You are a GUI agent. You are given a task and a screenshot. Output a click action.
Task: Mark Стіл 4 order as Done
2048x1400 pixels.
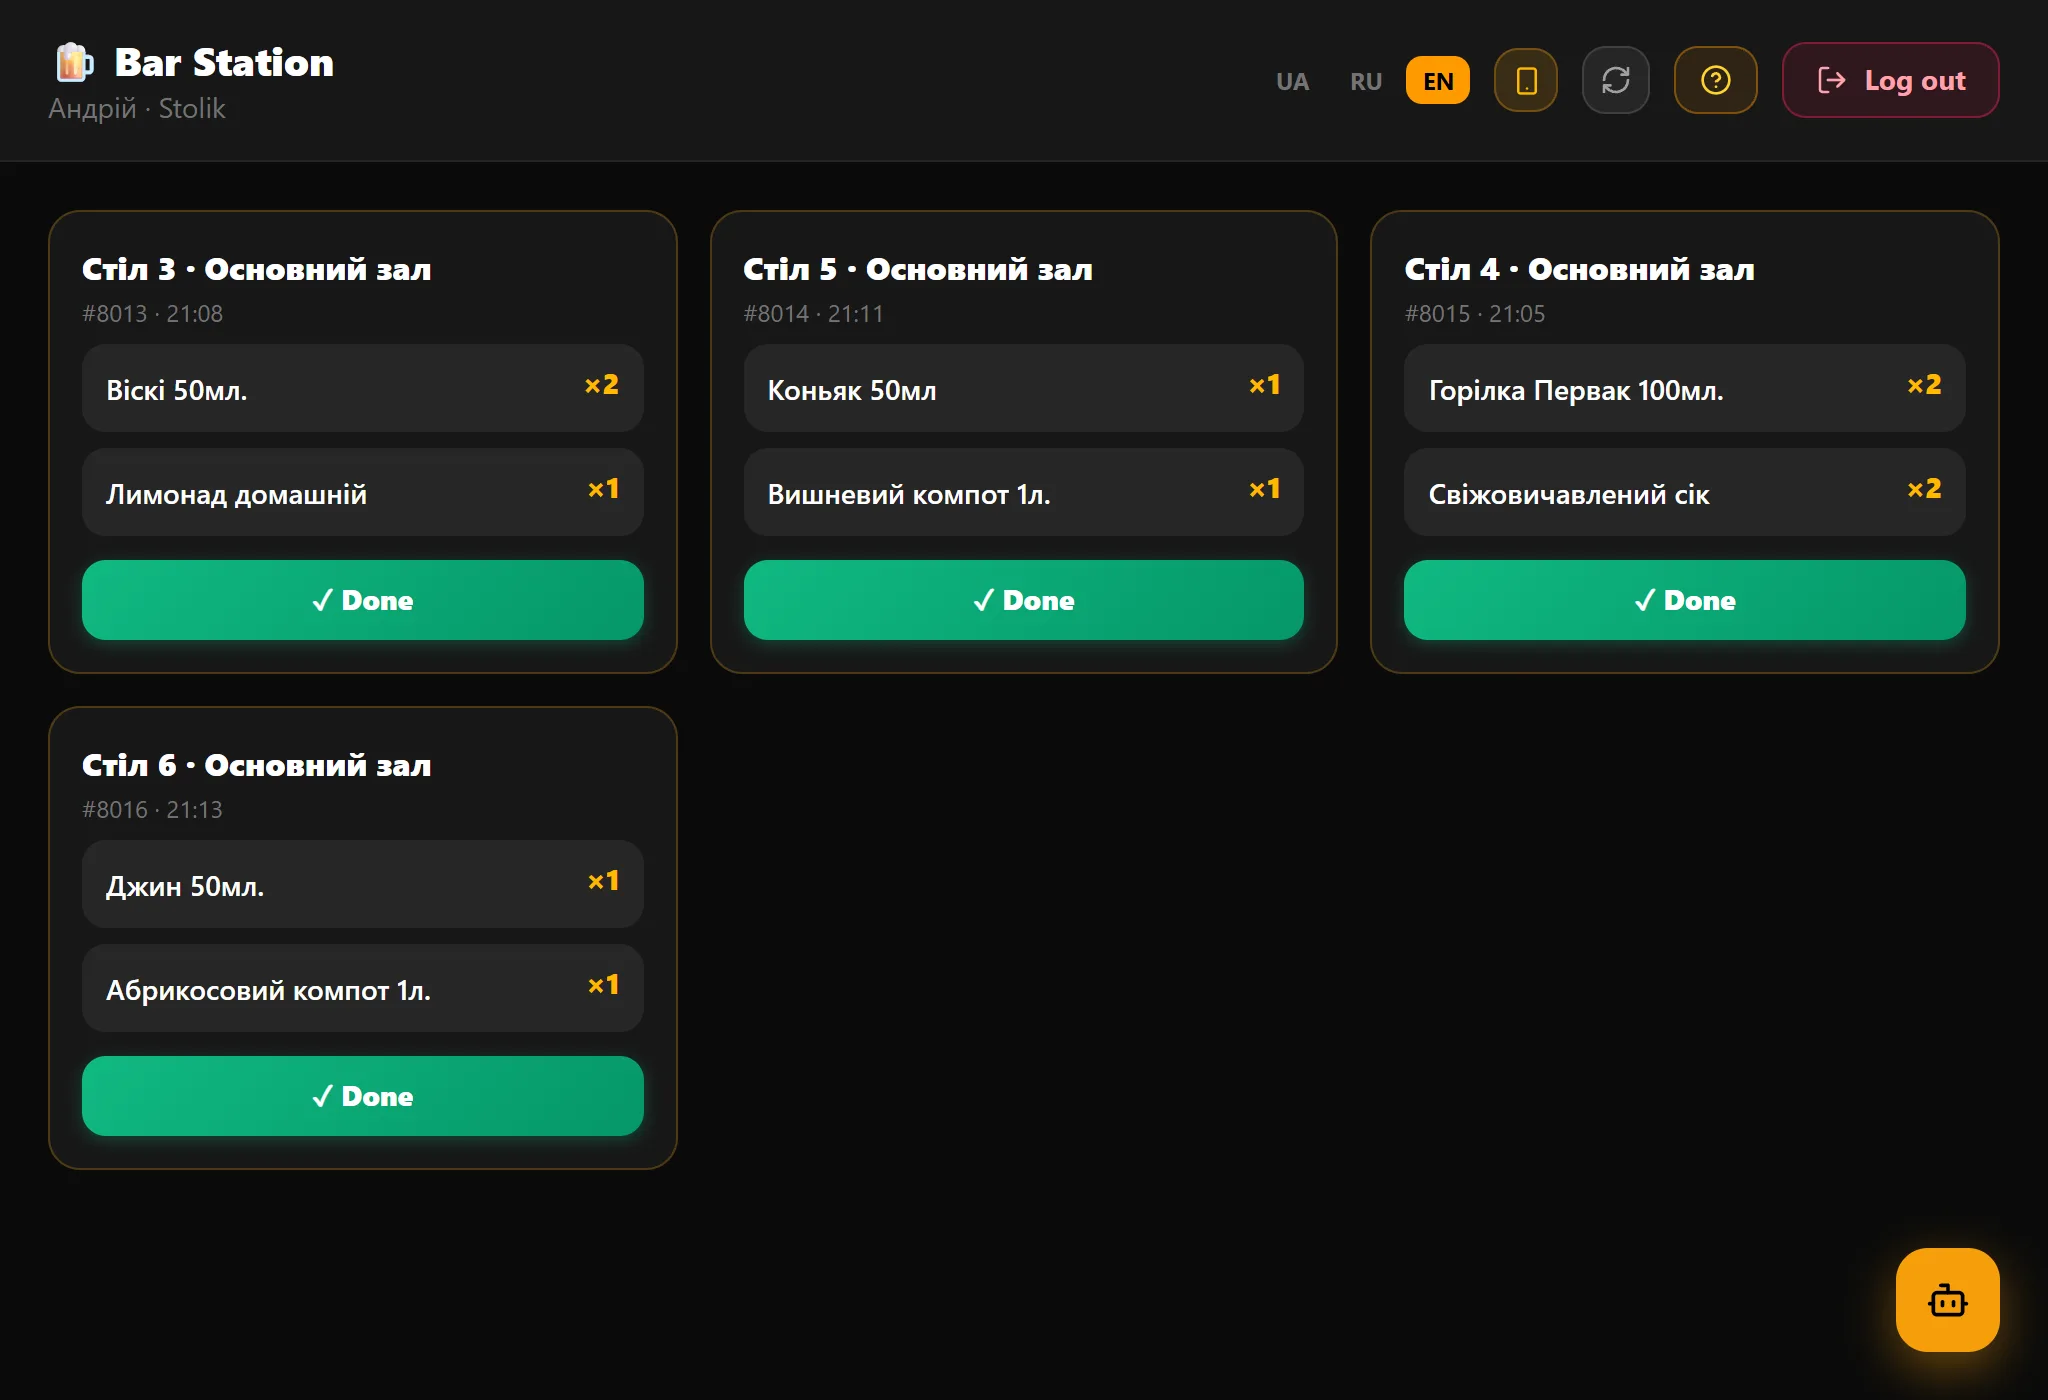click(x=1685, y=600)
